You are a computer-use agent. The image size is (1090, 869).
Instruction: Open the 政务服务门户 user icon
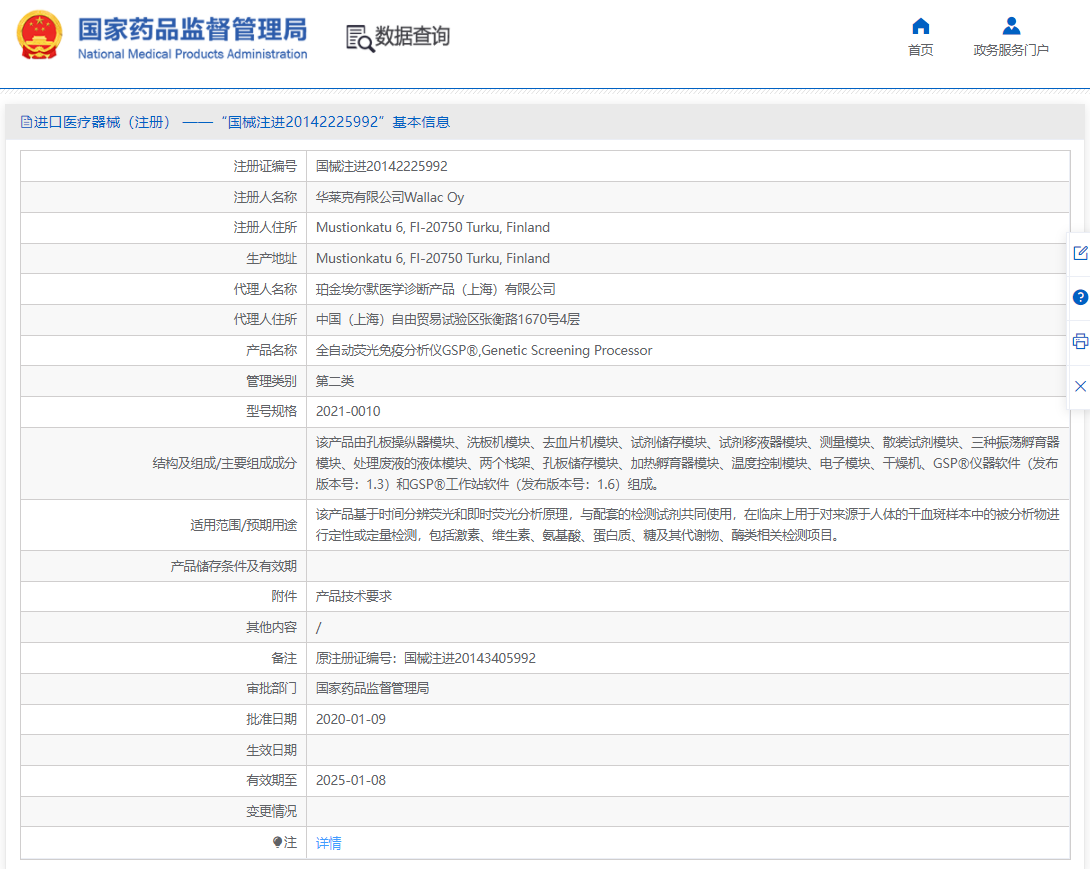point(1011,26)
